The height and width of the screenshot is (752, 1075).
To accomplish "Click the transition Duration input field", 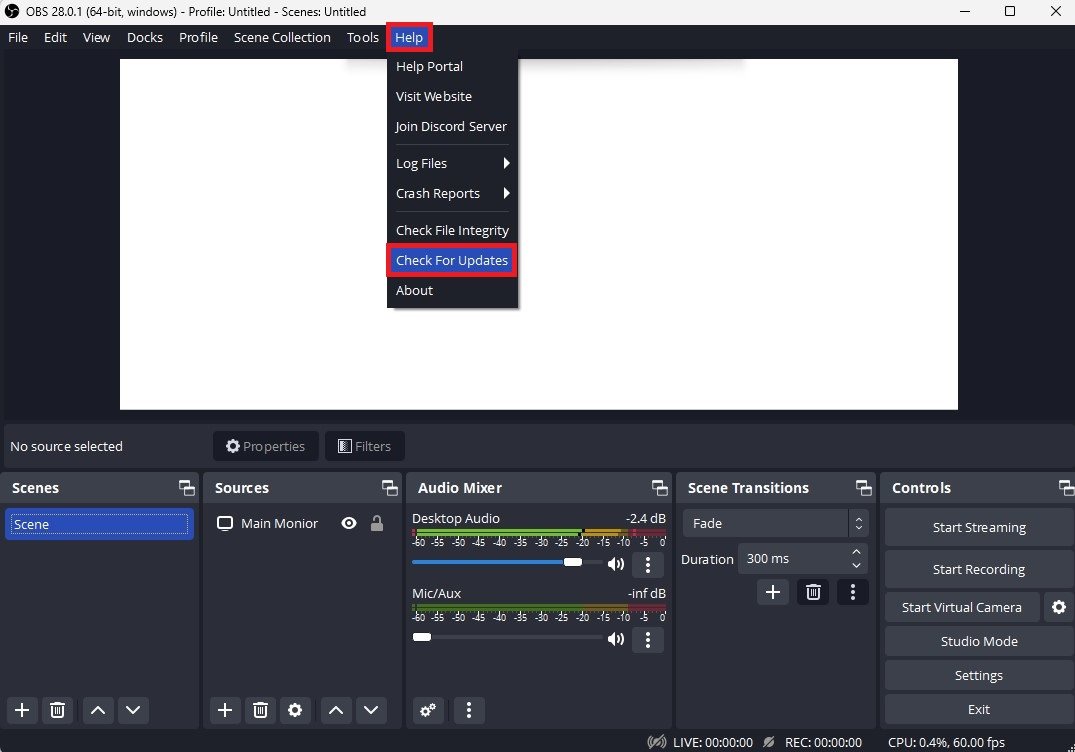I will [x=793, y=559].
